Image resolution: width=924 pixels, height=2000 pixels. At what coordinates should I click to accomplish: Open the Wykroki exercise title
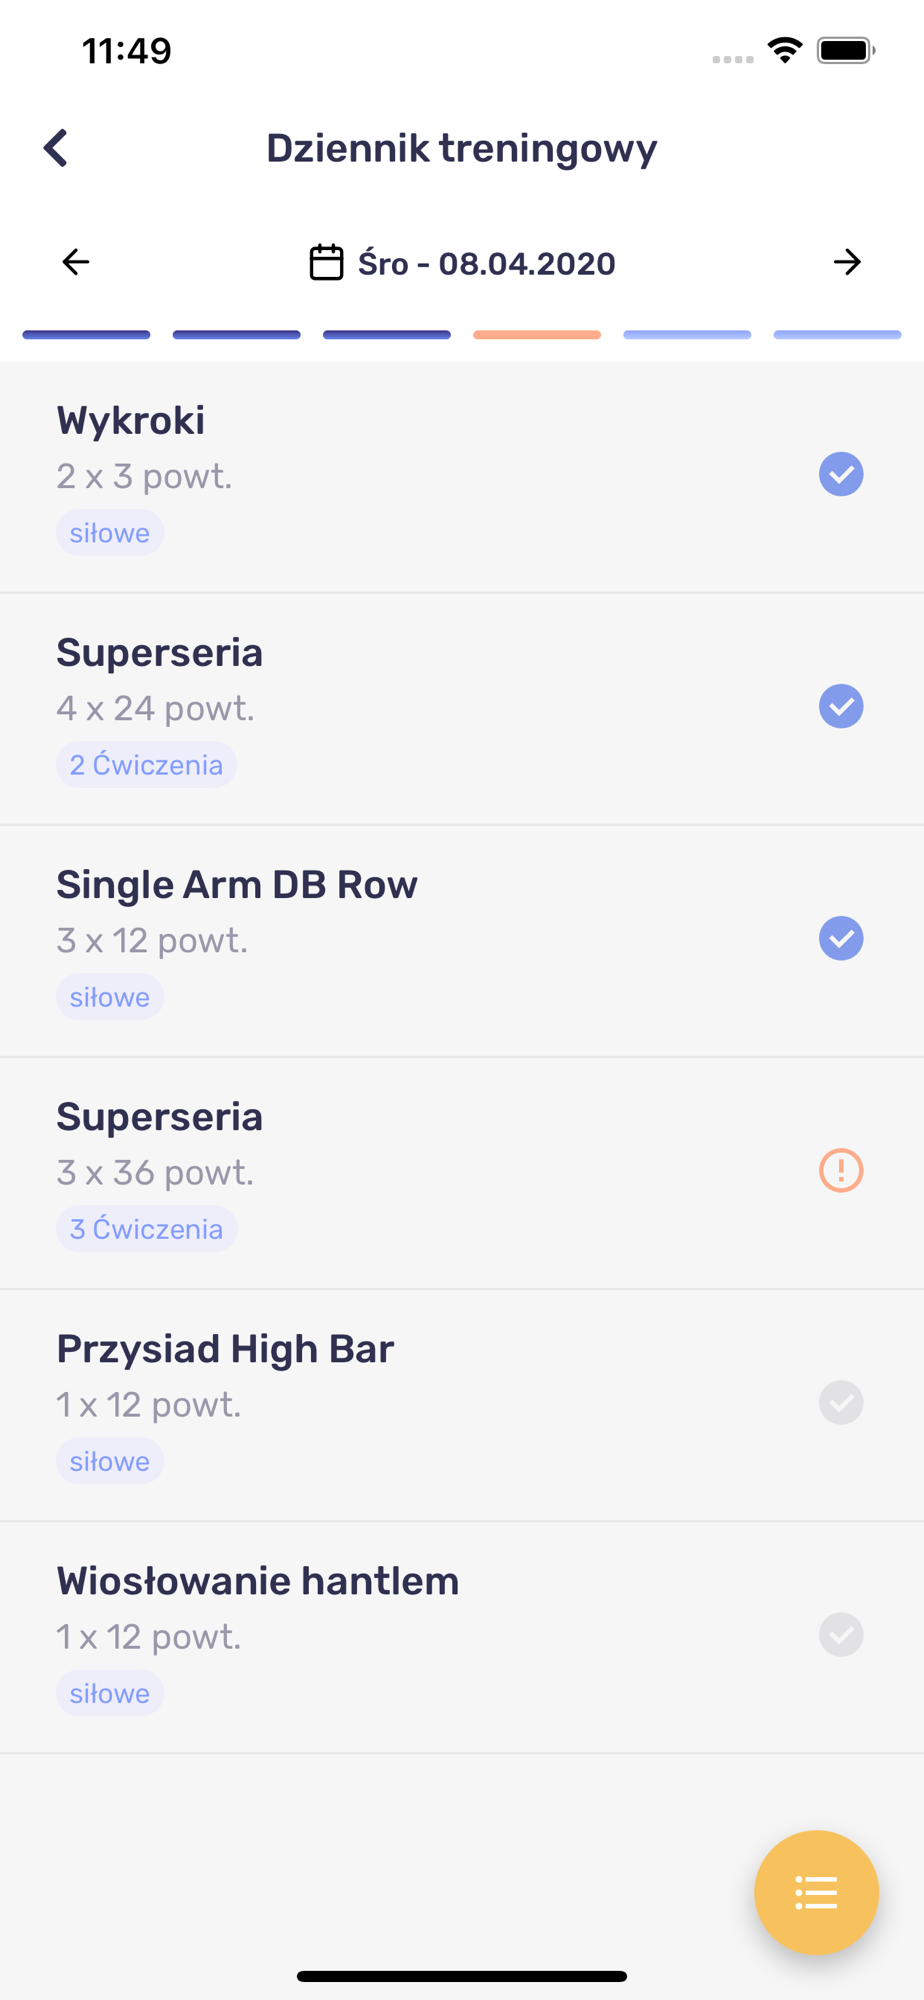click(x=131, y=421)
